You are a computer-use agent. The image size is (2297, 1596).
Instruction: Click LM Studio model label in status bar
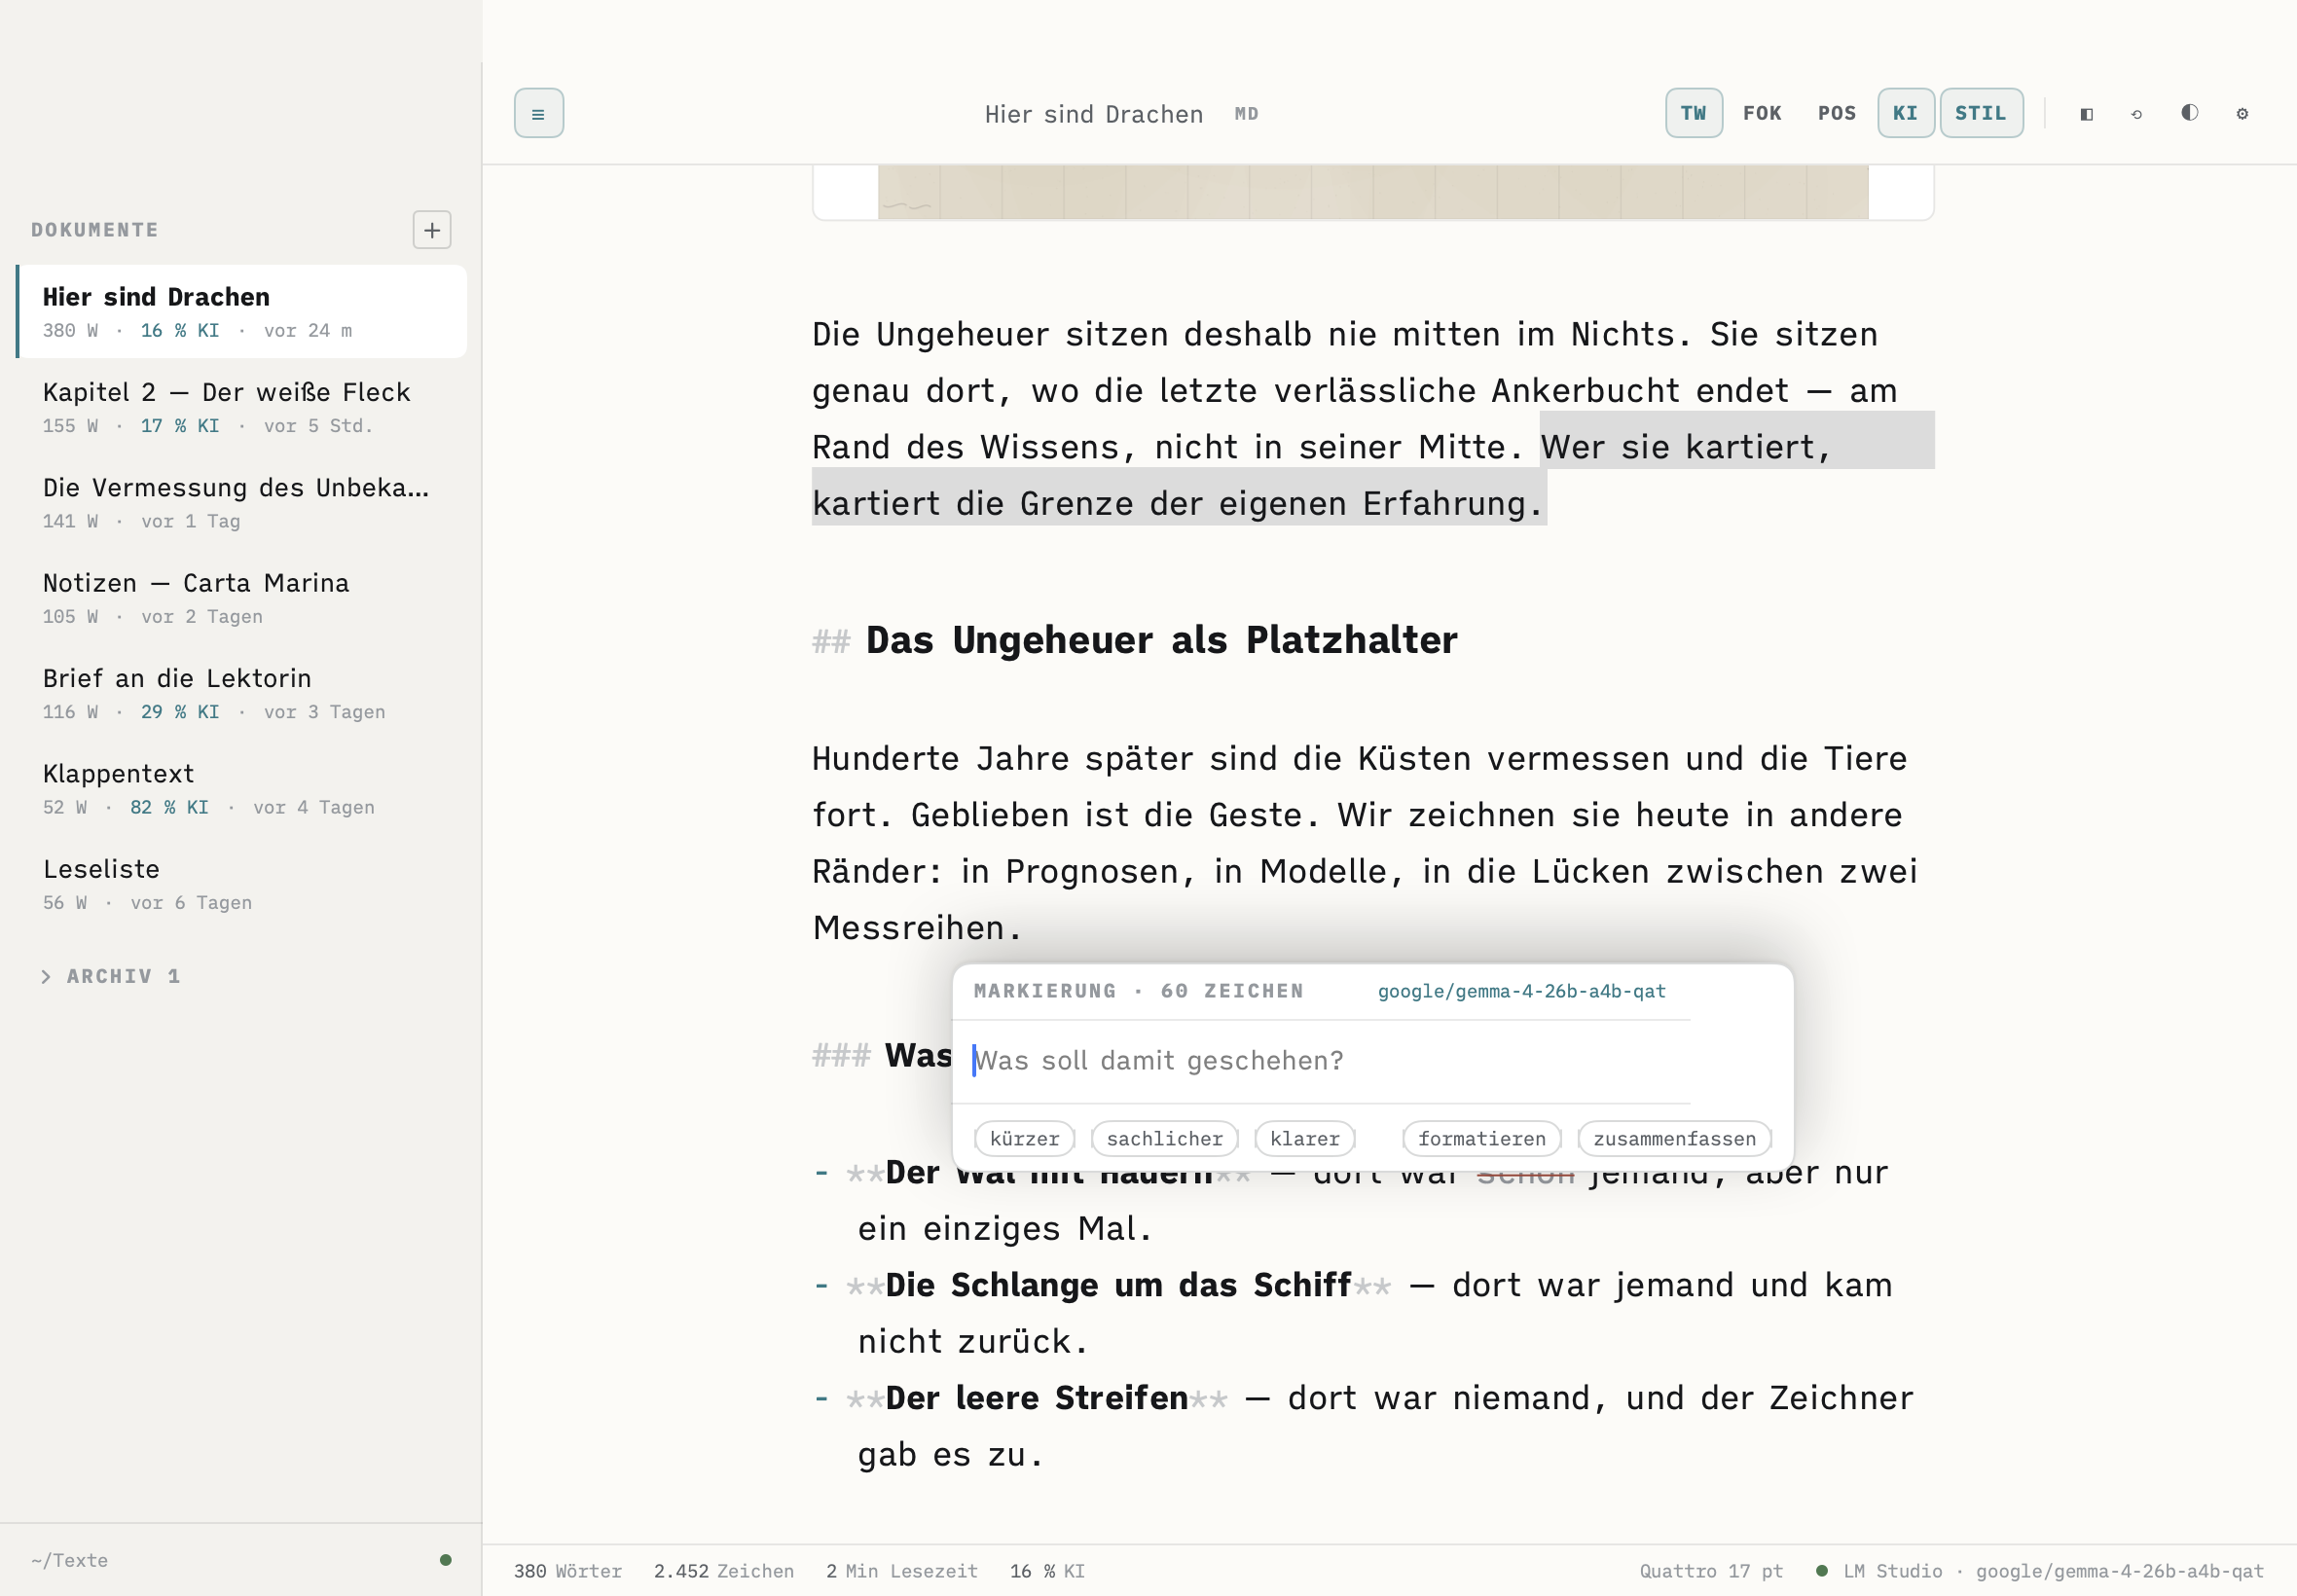pos(2053,1571)
